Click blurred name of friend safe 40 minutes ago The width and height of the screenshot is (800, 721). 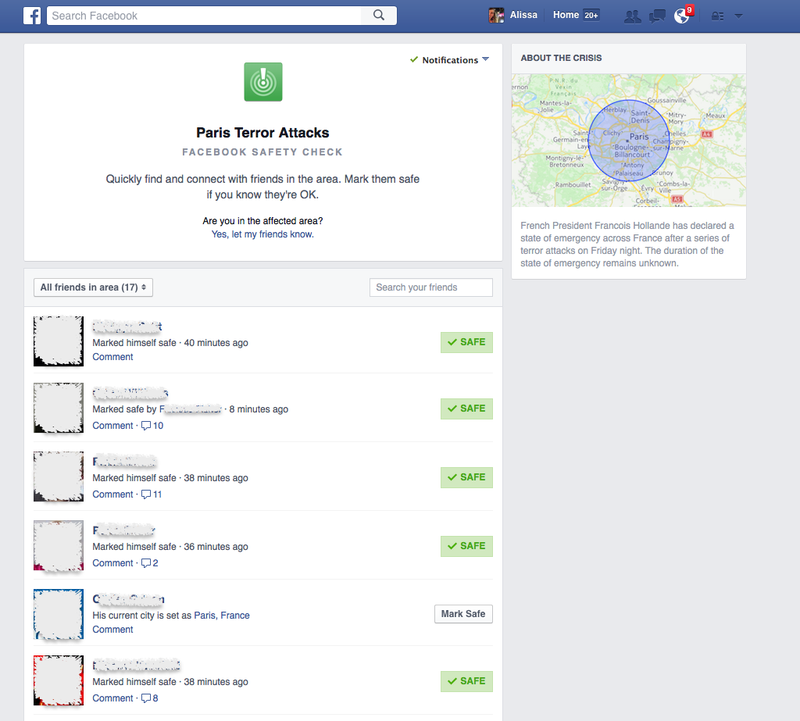127,326
